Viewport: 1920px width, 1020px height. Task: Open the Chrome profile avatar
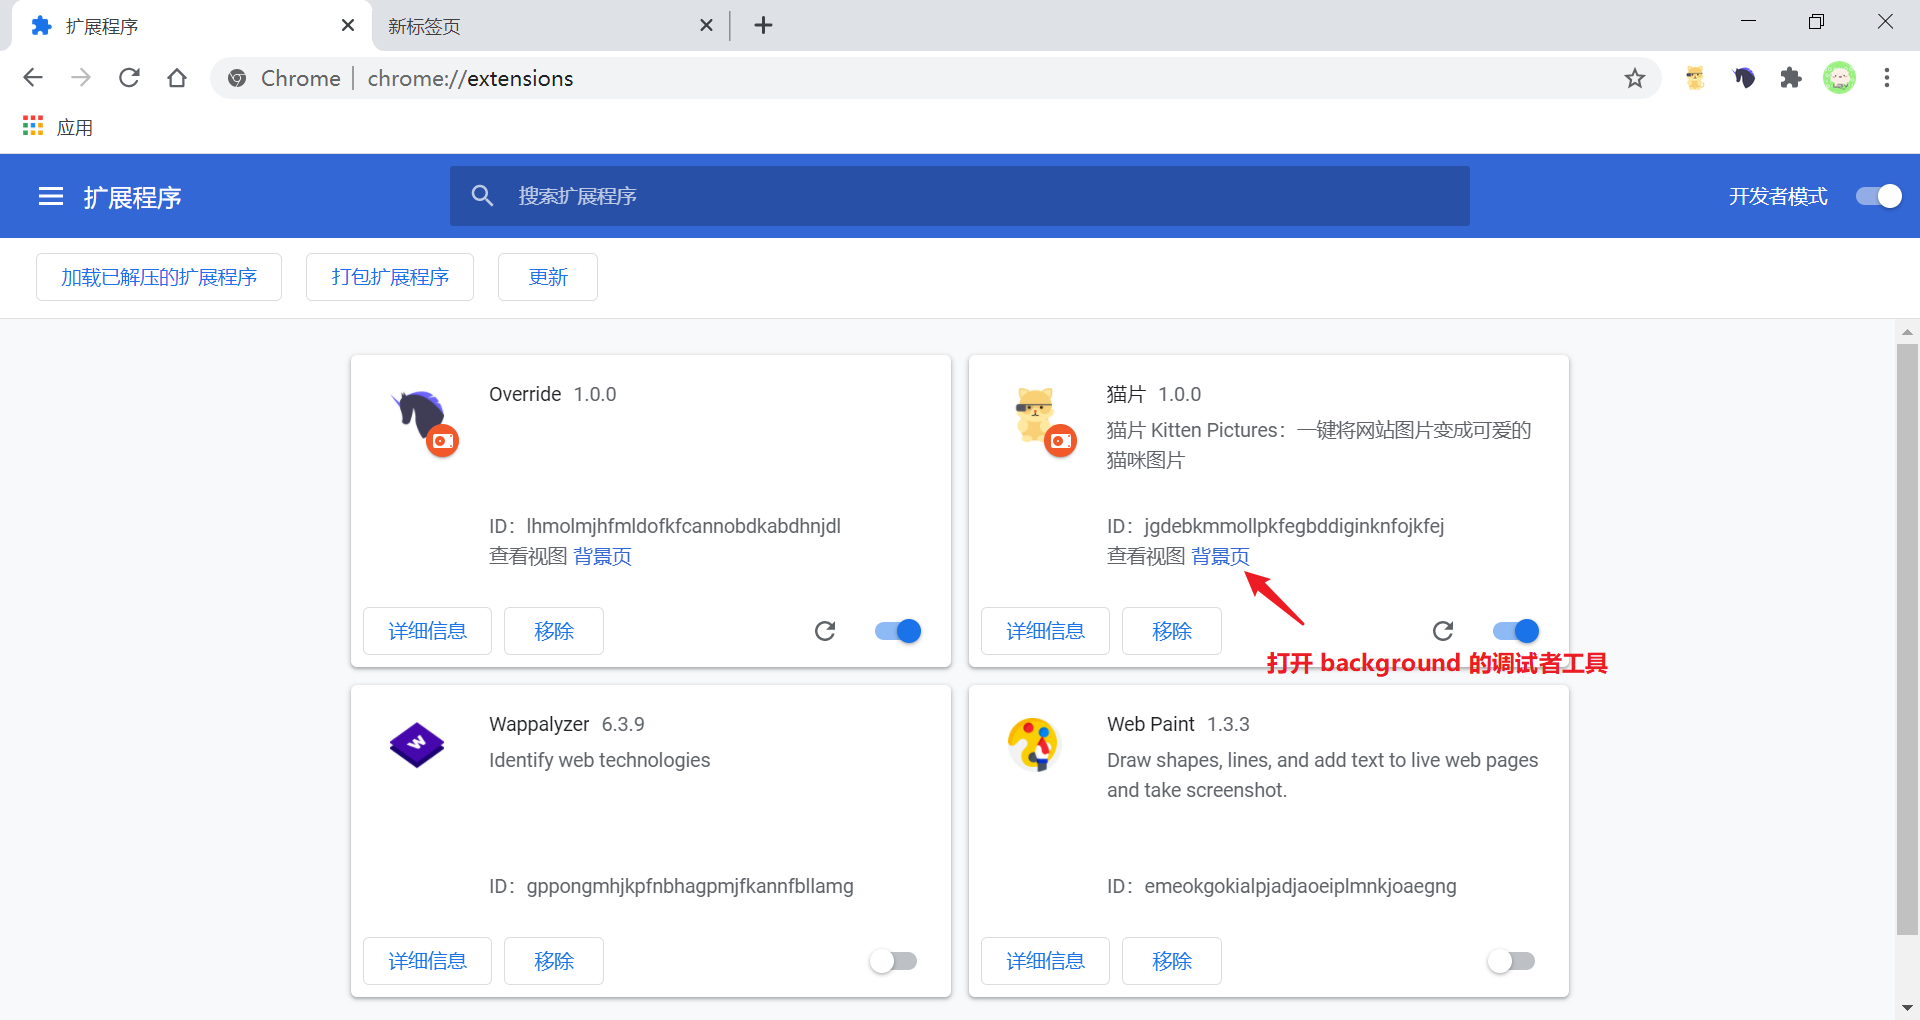(1839, 78)
